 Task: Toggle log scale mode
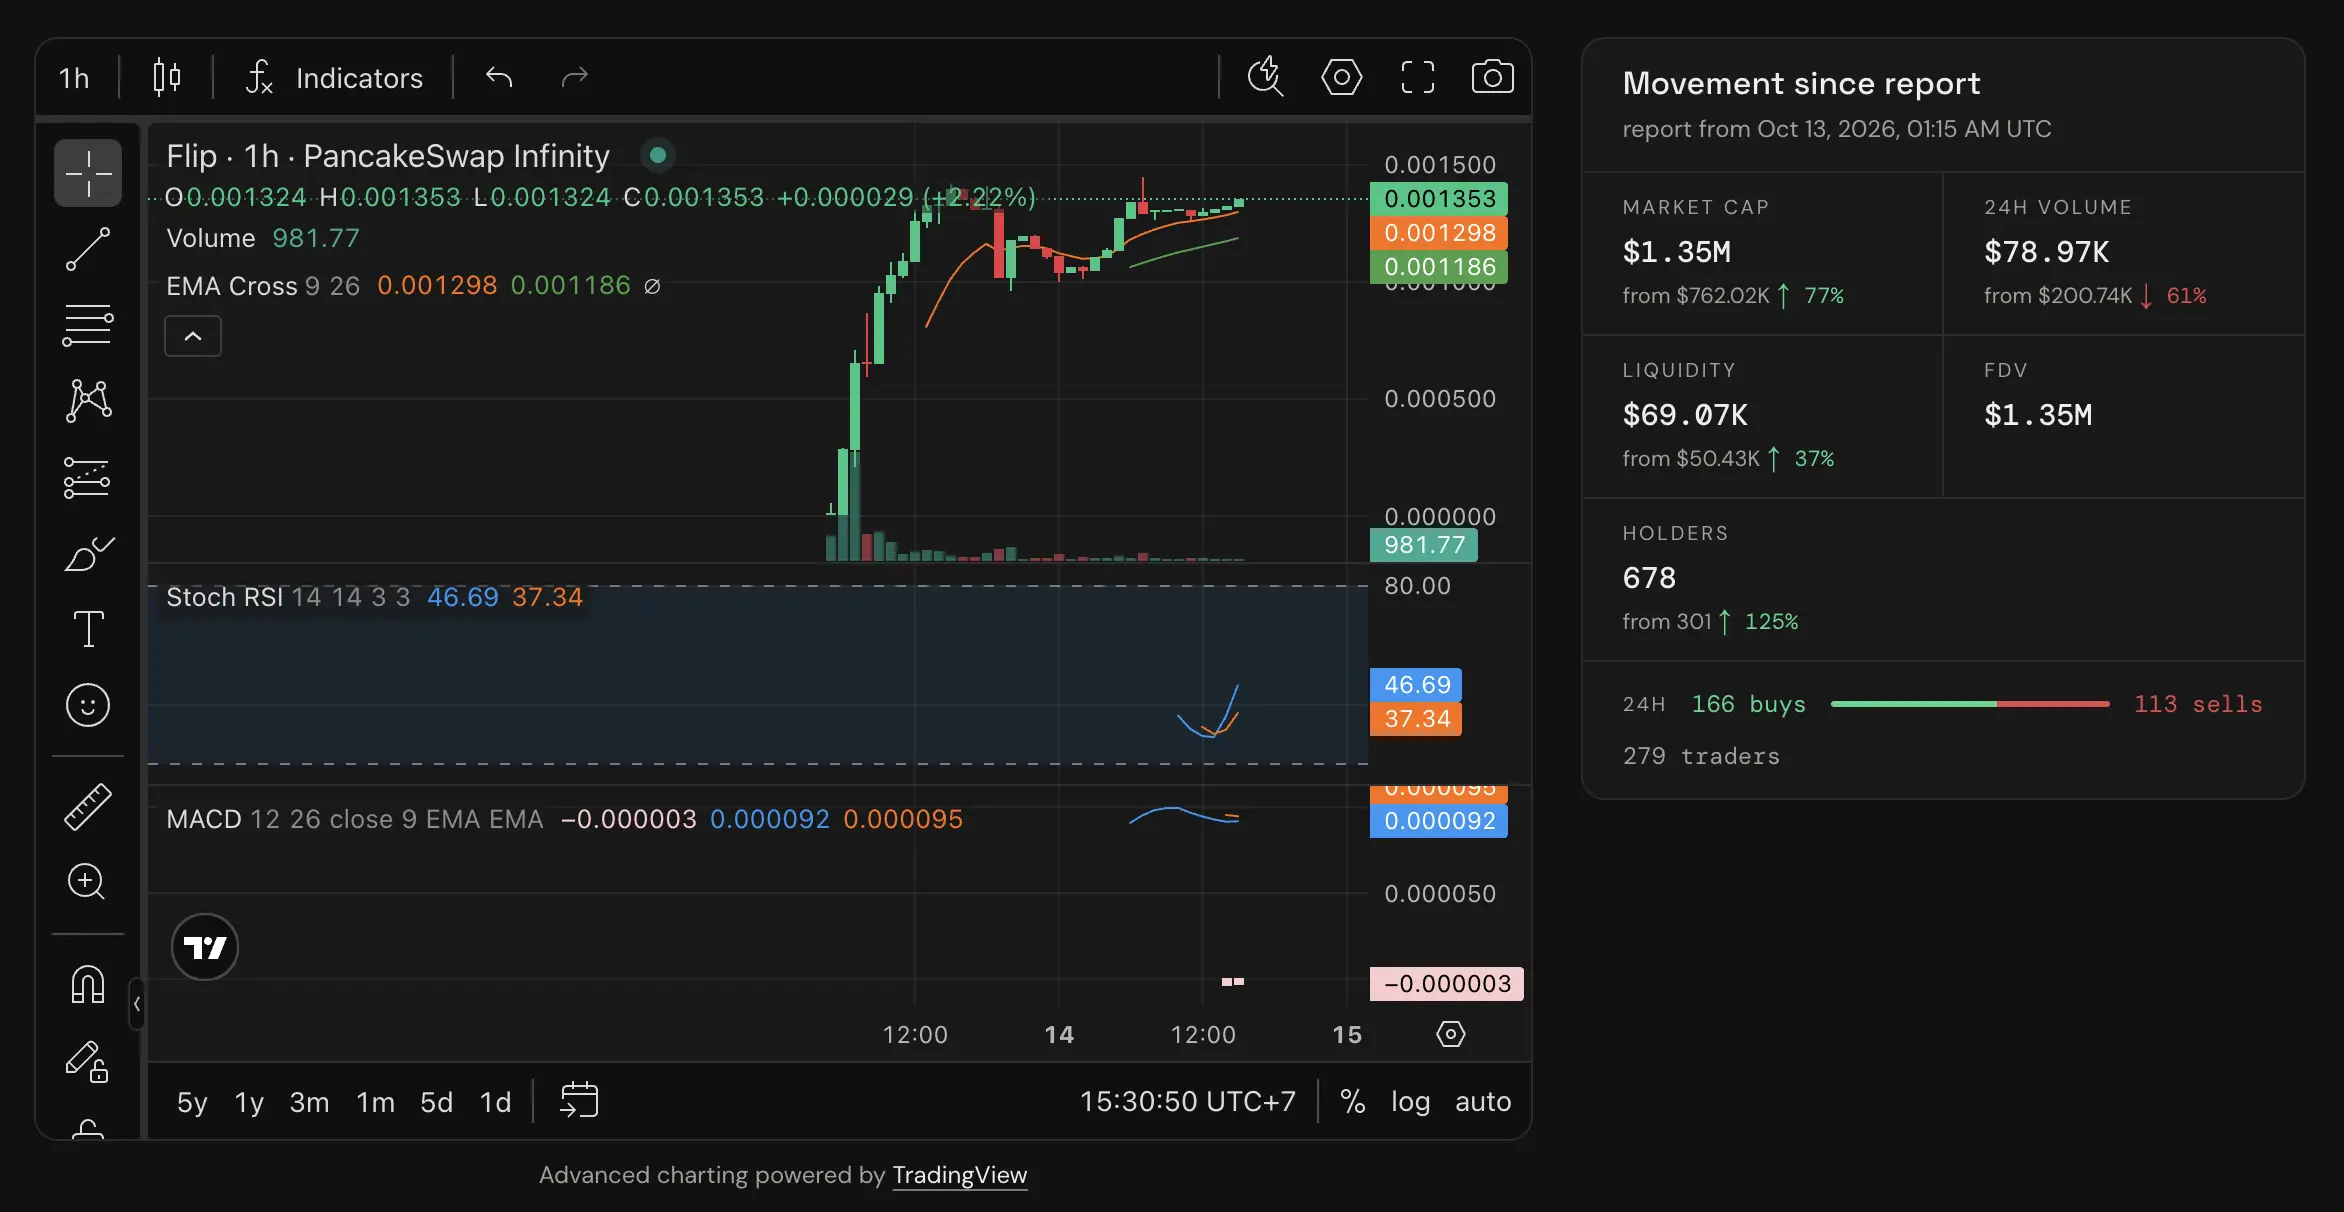point(1410,1102)
